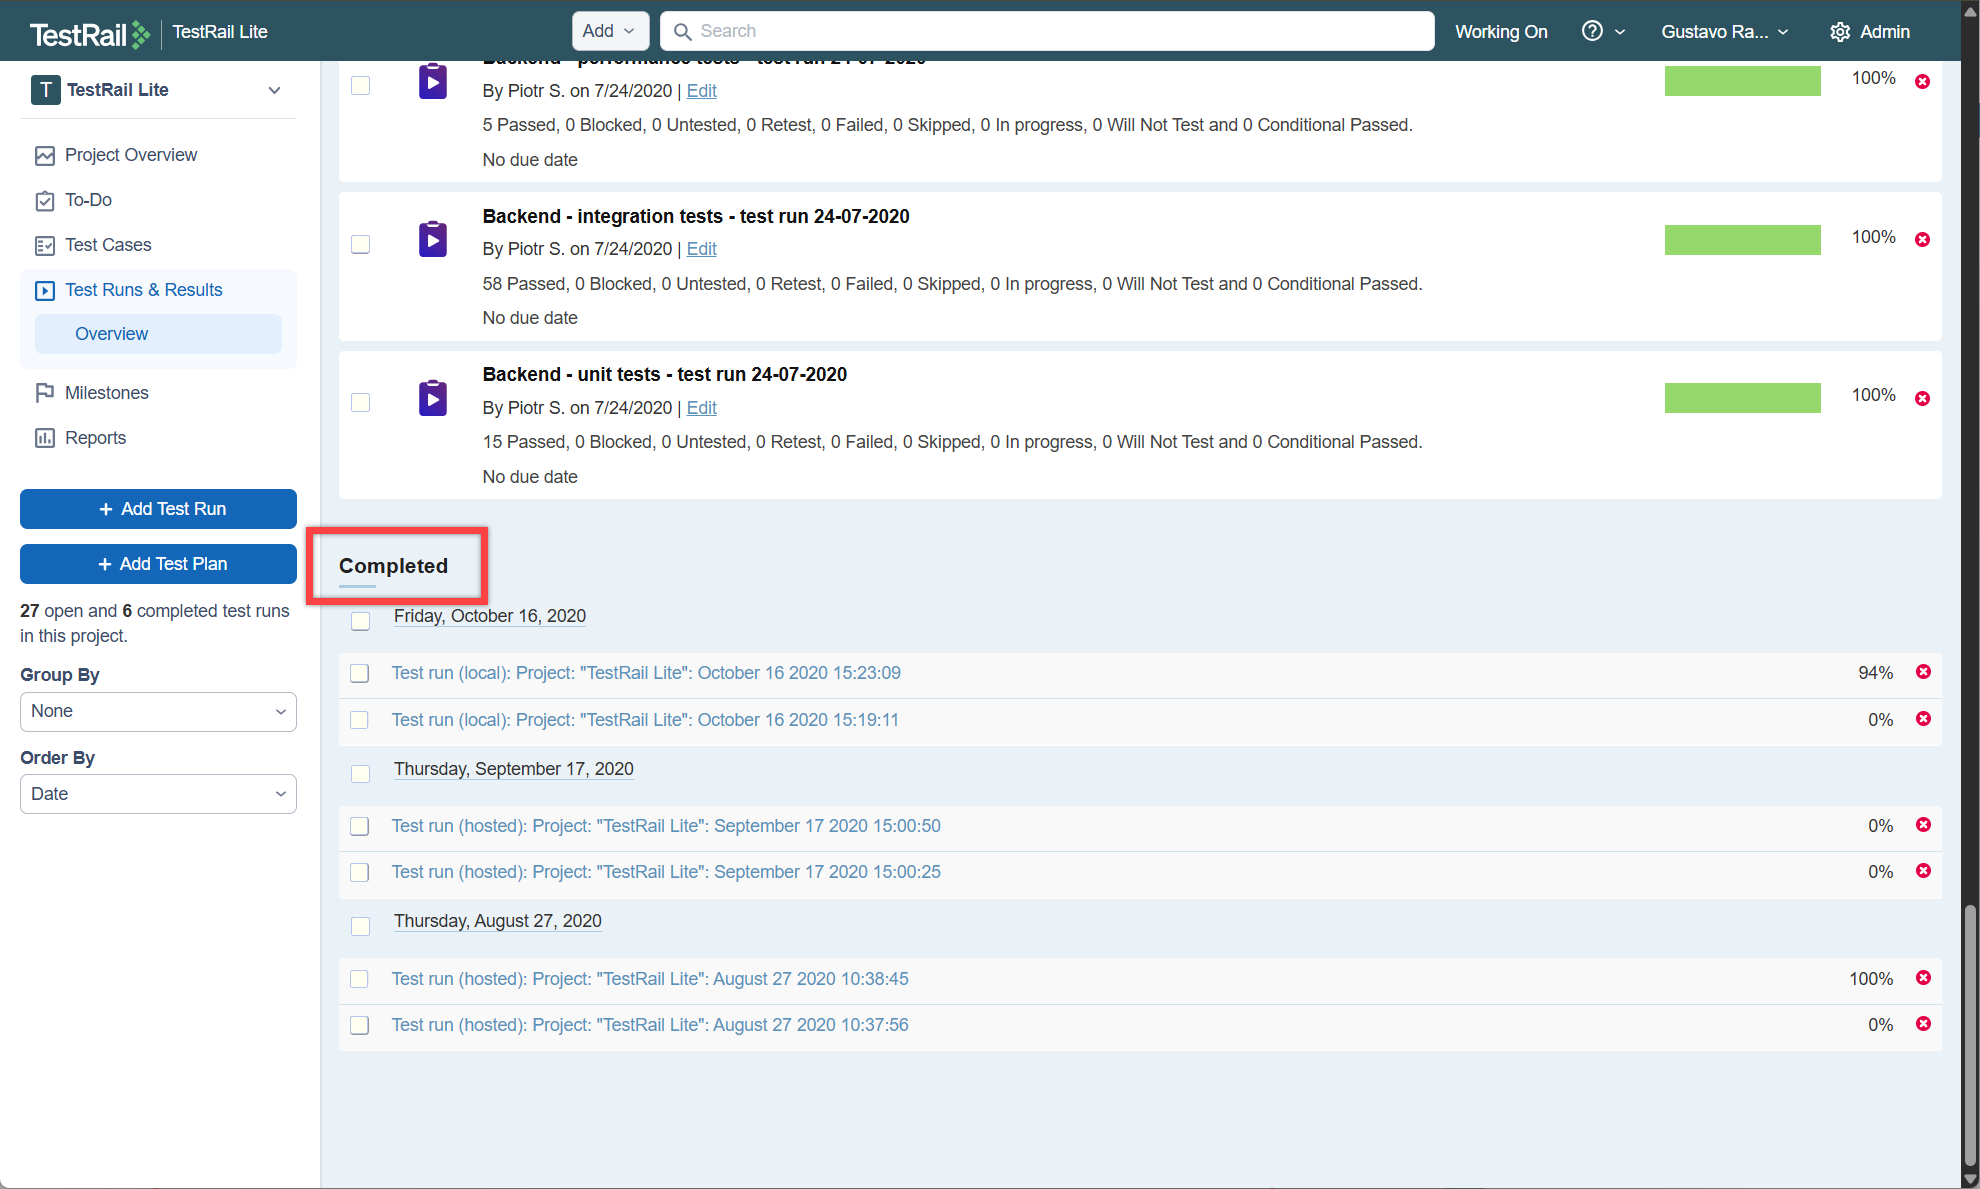The height and width of the screenshot is (1189, 1980).
Task: Click red delete icon for 94% run
Action: [x=1922, y=672]
